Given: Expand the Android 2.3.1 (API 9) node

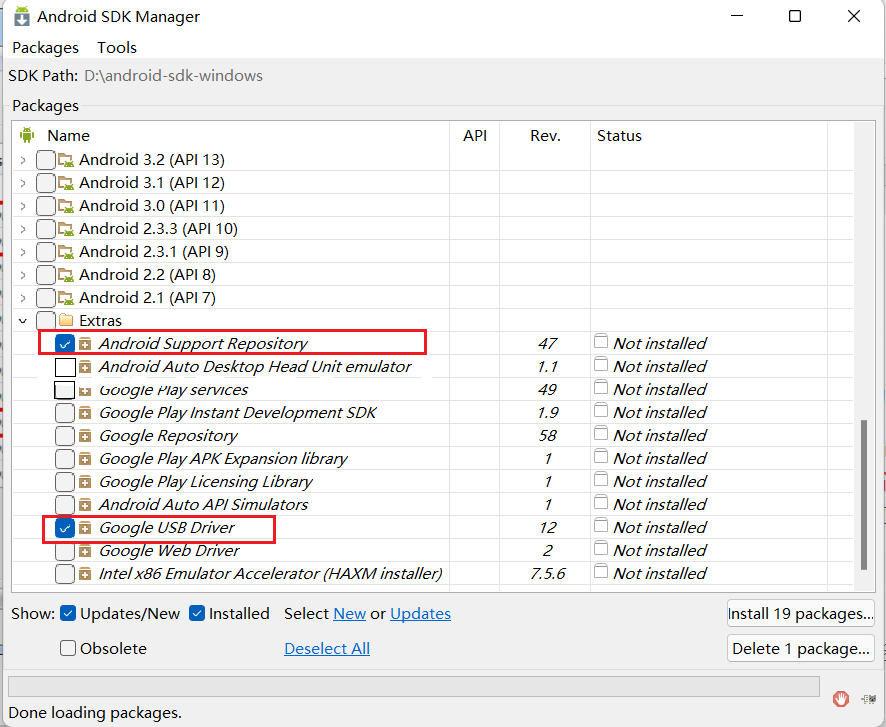Looking at the screenshot, I should 23,252.
